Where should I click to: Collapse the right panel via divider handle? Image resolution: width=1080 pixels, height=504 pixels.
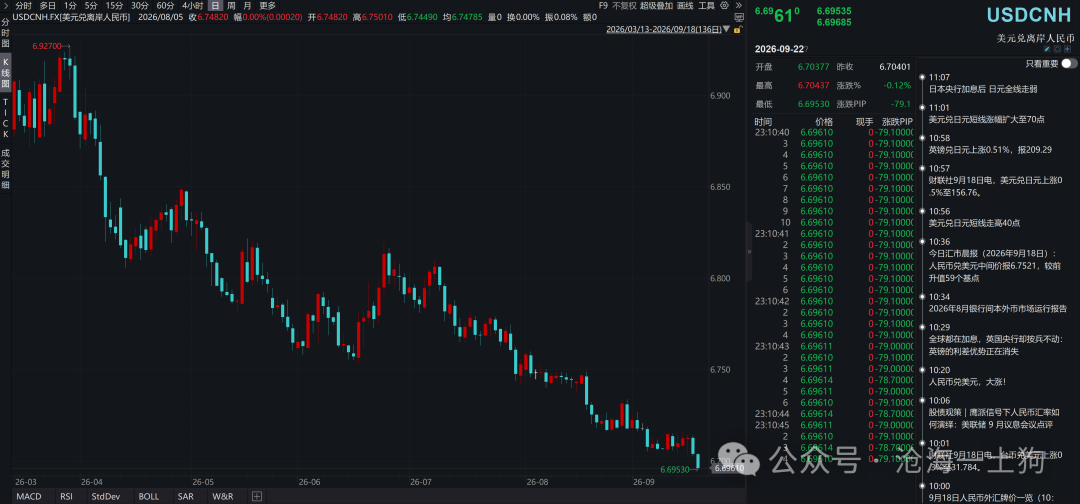tap(749, 252)
